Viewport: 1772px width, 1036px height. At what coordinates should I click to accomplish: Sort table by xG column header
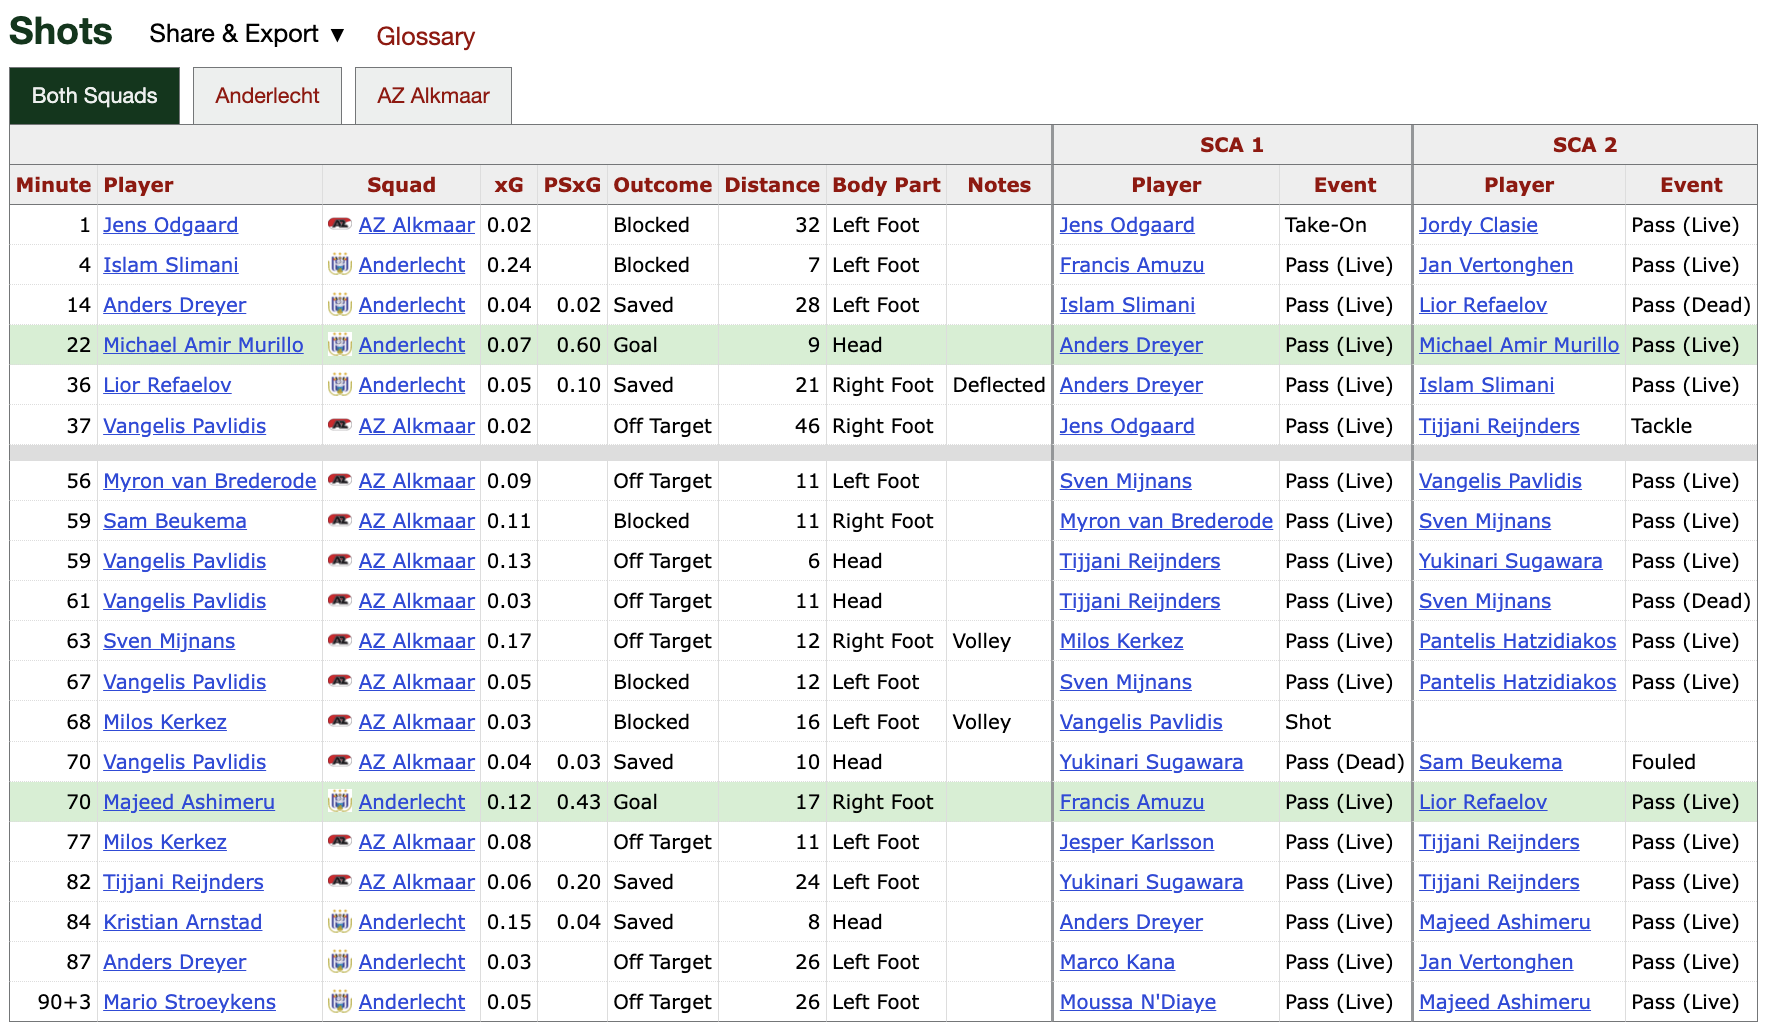[509, 185]
